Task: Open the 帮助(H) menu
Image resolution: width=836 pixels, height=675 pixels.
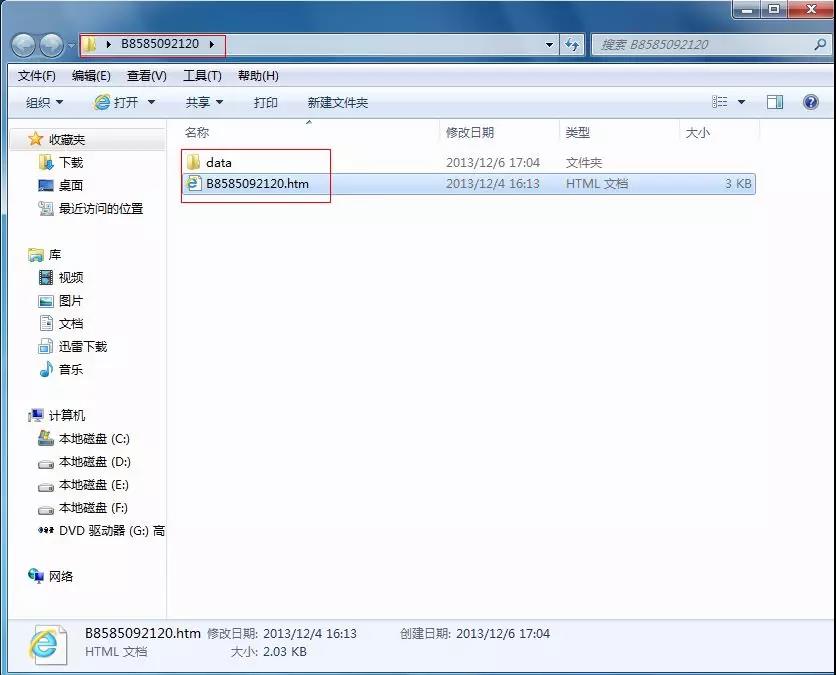Action: [x=258, y=76]
